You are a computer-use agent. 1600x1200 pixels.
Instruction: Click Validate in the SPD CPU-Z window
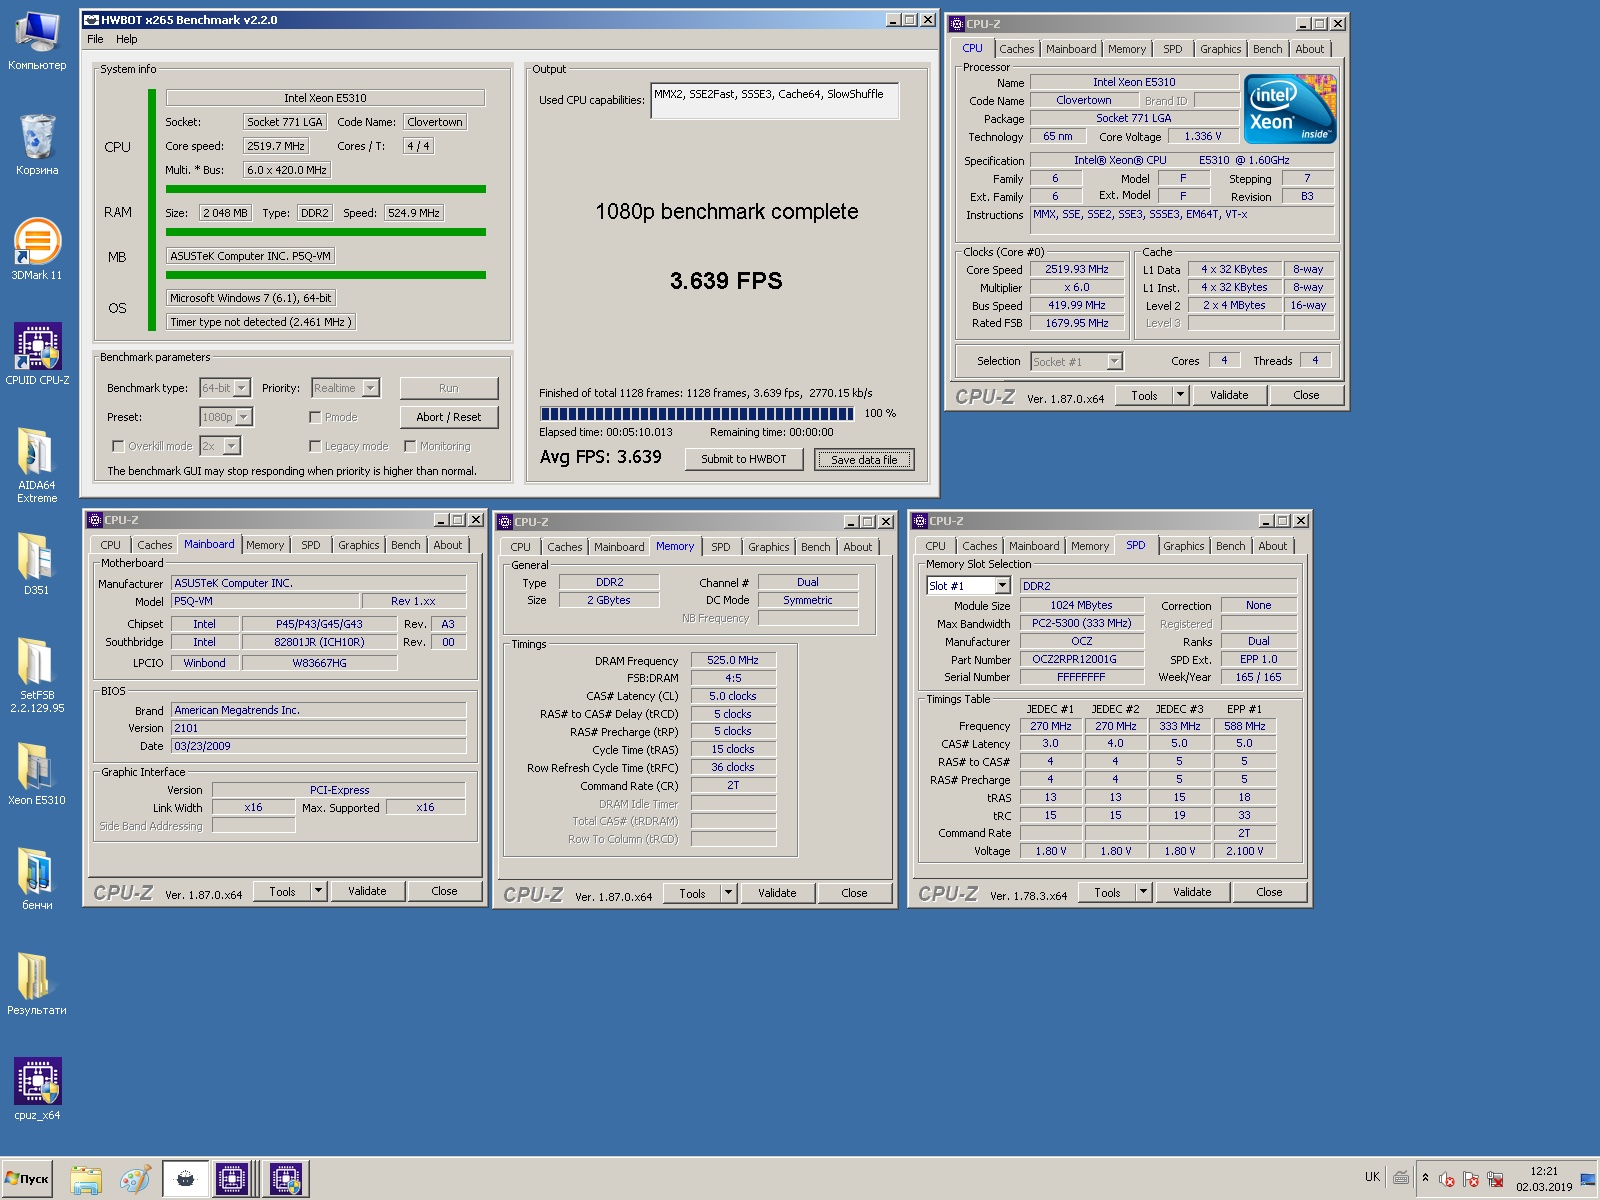point(1192,892)
